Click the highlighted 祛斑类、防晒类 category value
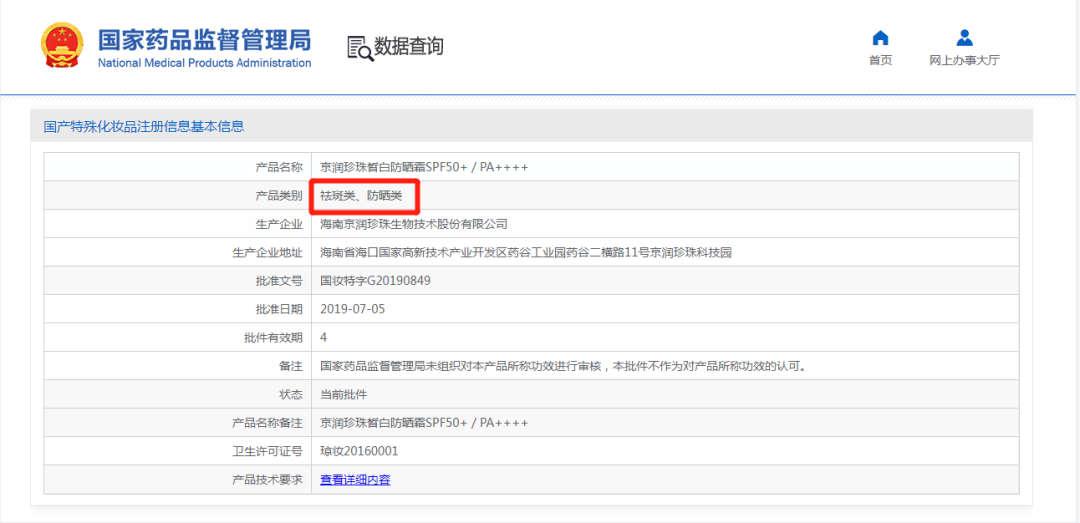The height and width of the screenshot is (523, 1080). pos(361,196)
